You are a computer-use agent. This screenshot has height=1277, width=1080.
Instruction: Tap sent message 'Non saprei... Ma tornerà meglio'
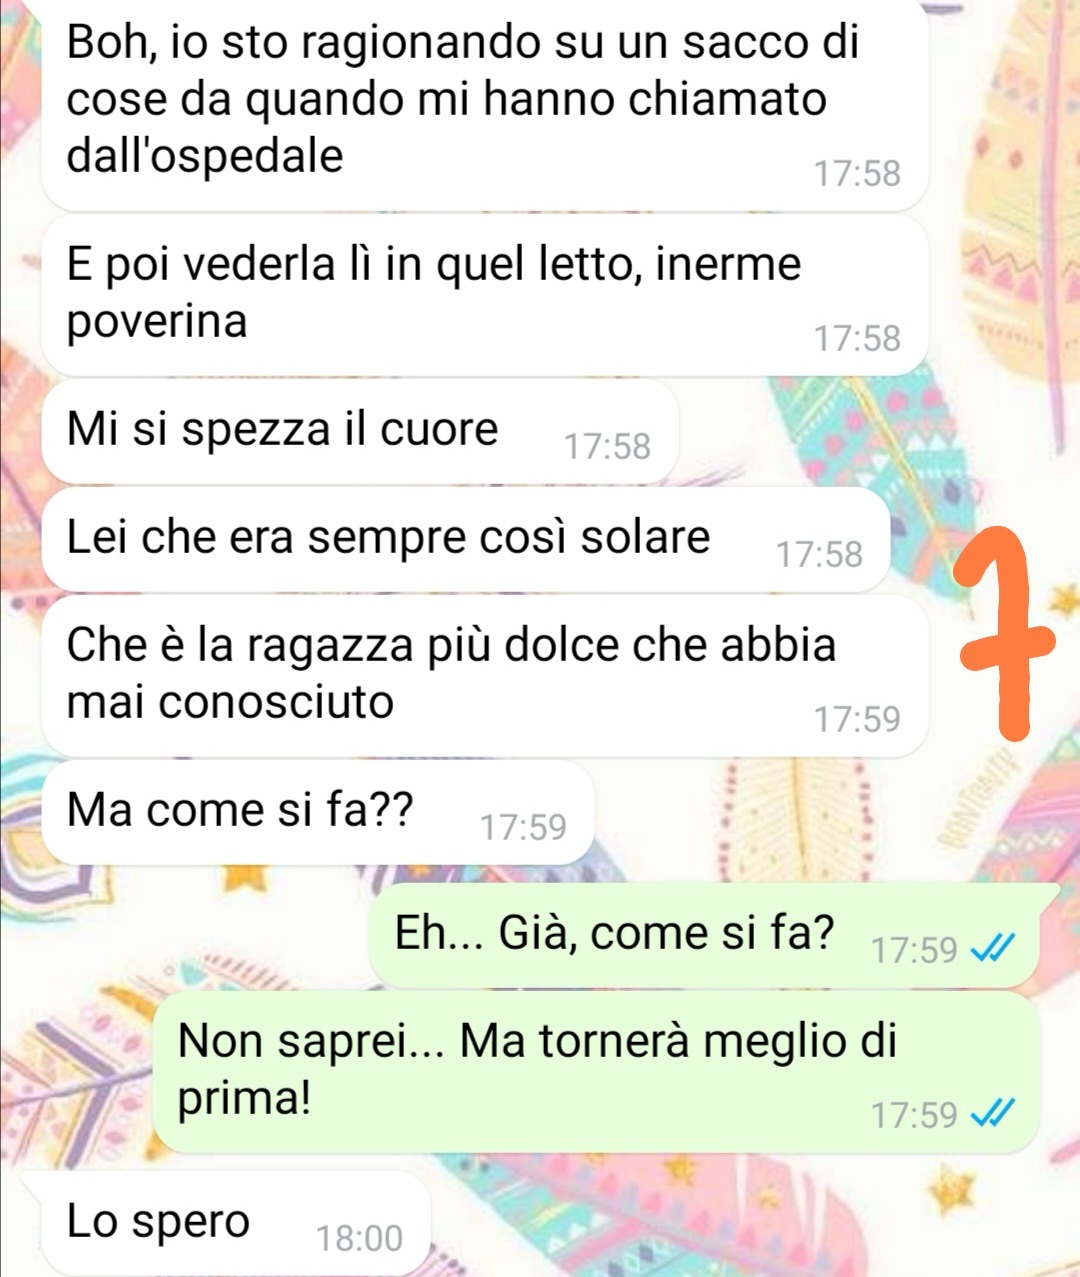[596, 1072]
